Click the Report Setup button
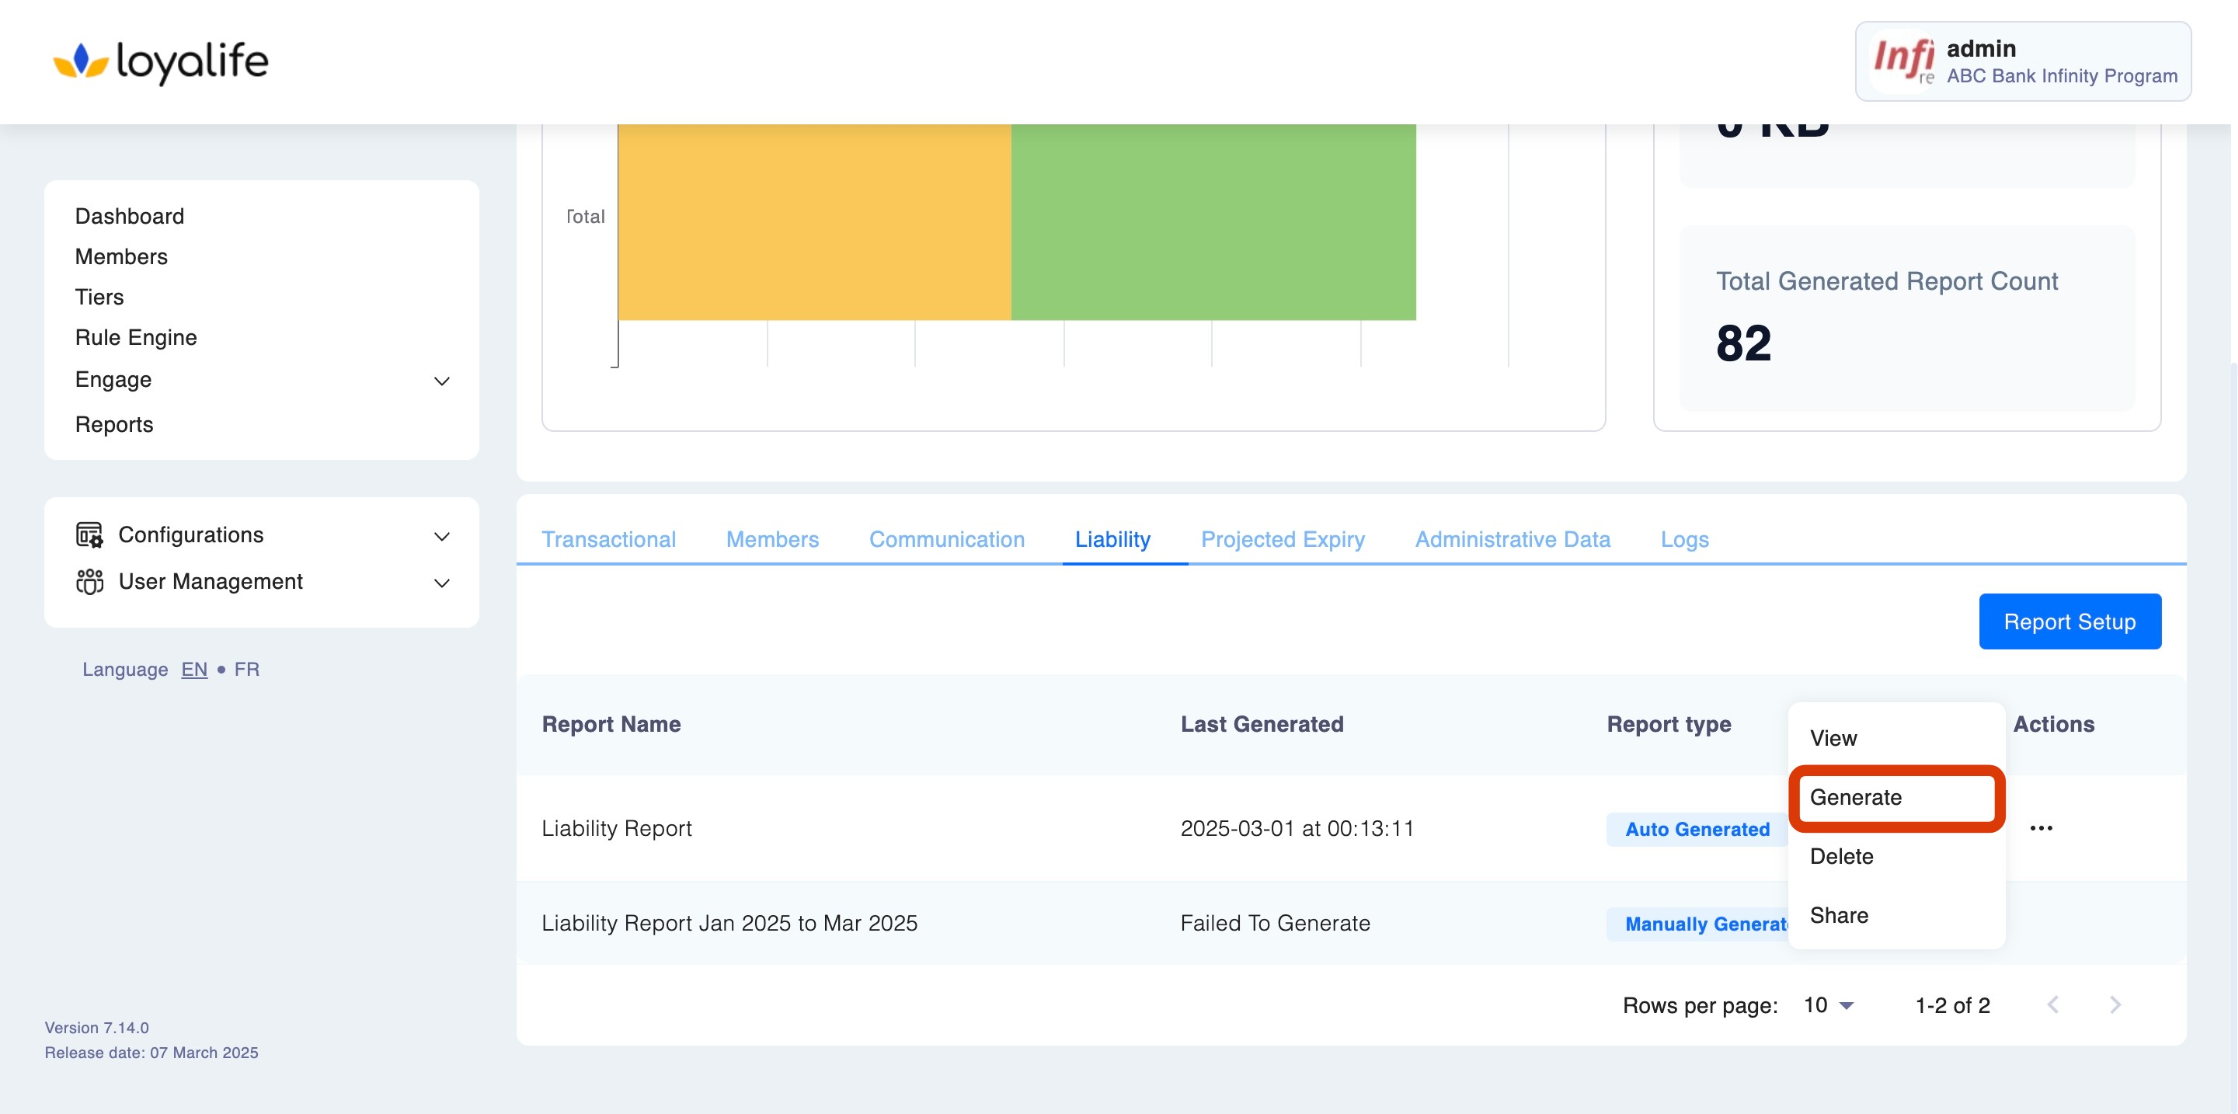Viewport: 2238px width, 1114px height. coord(2069,622)
